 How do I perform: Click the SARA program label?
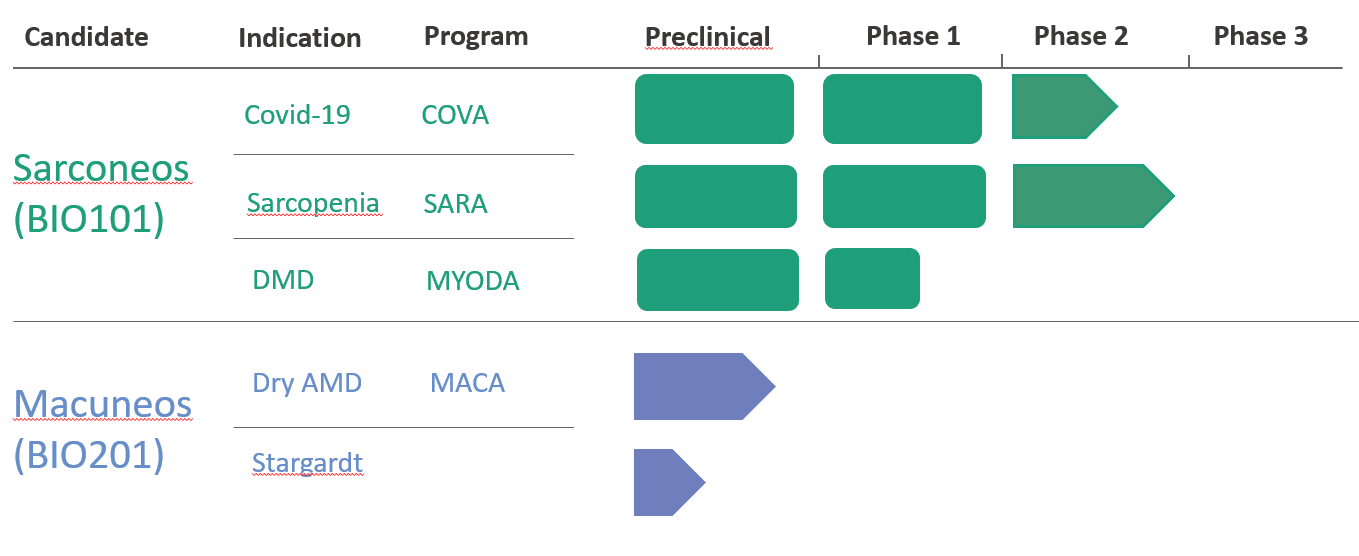tap(455, 205)
